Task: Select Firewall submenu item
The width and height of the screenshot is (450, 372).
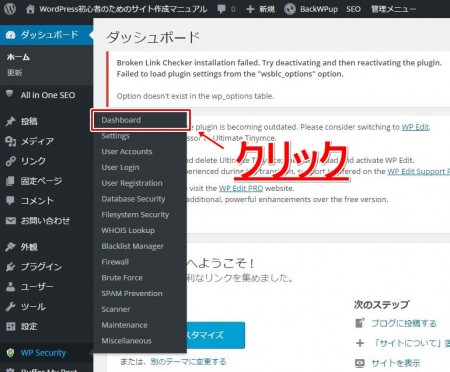Action: 115,262
